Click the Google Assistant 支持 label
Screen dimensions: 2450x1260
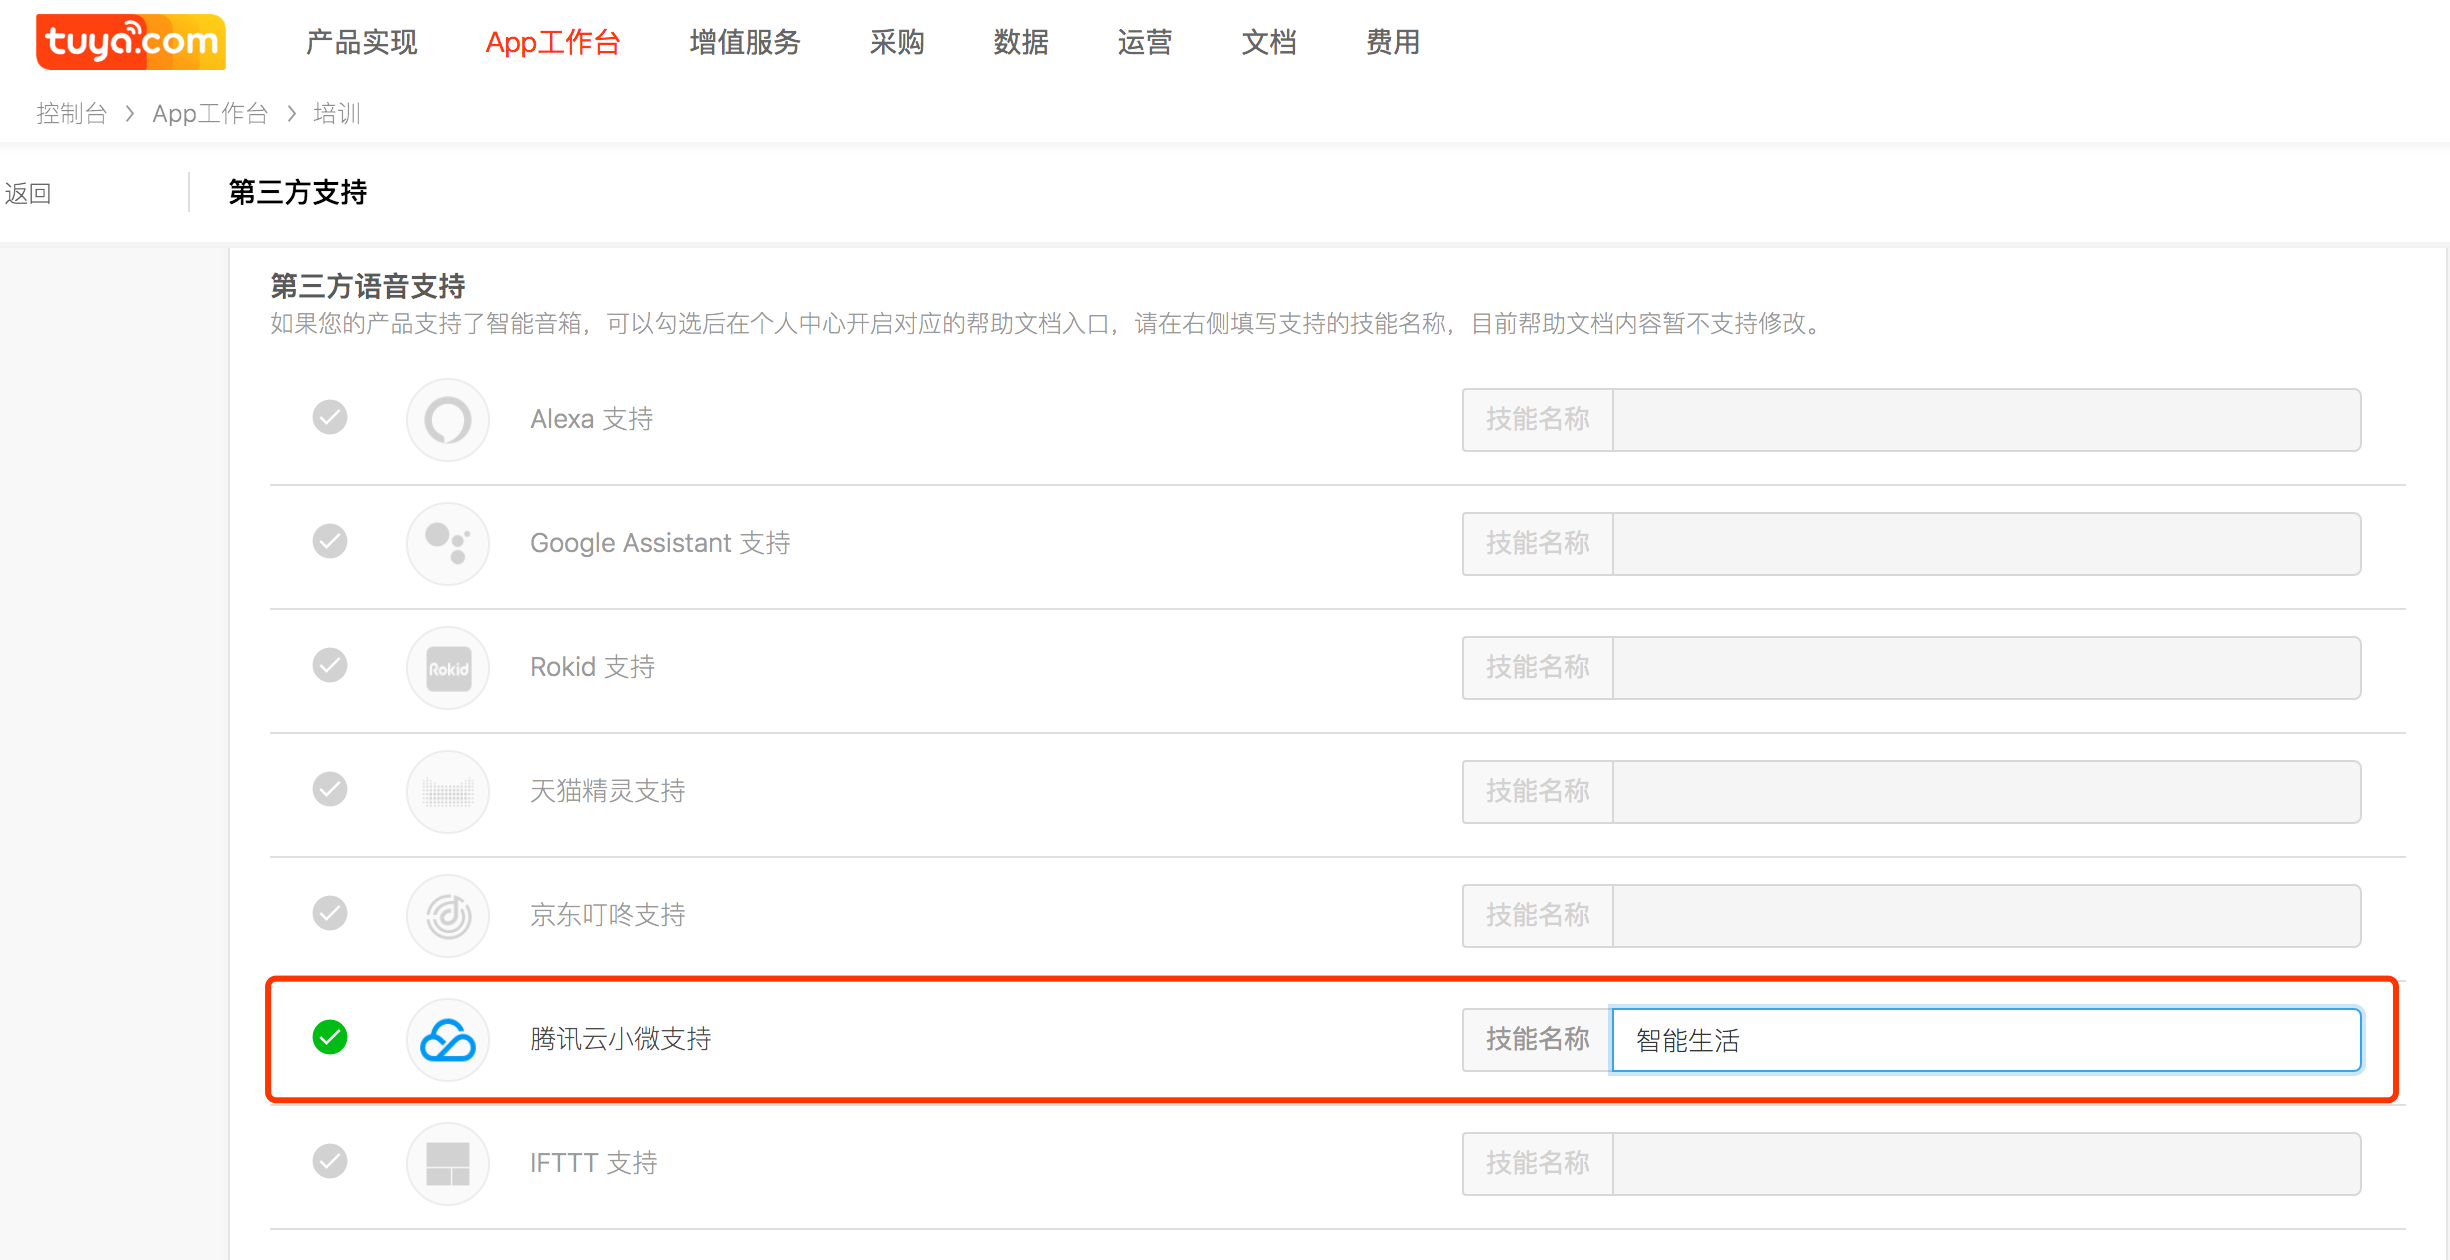tap(660, 543)
